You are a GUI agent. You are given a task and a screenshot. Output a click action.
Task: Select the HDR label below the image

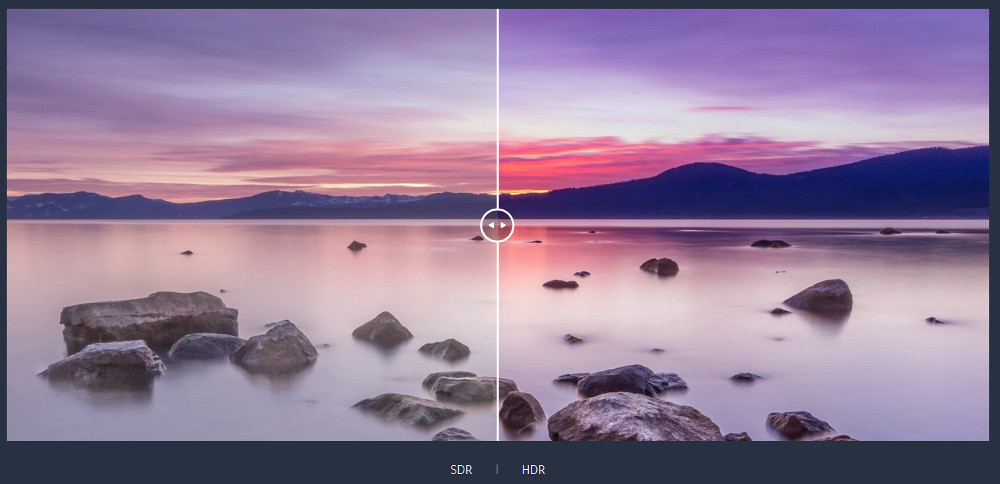[533, 469]
